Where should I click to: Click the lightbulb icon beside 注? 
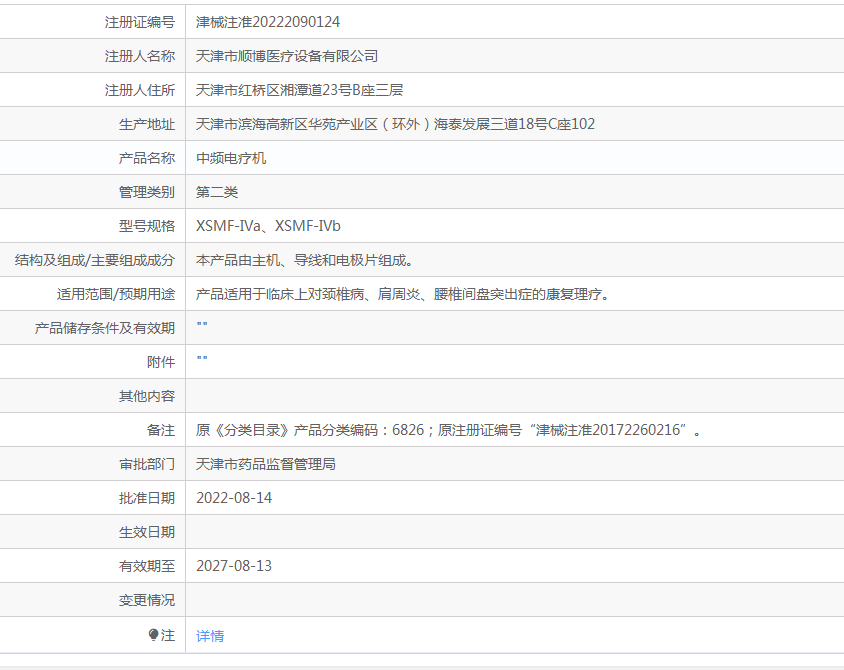click(154, 635)
